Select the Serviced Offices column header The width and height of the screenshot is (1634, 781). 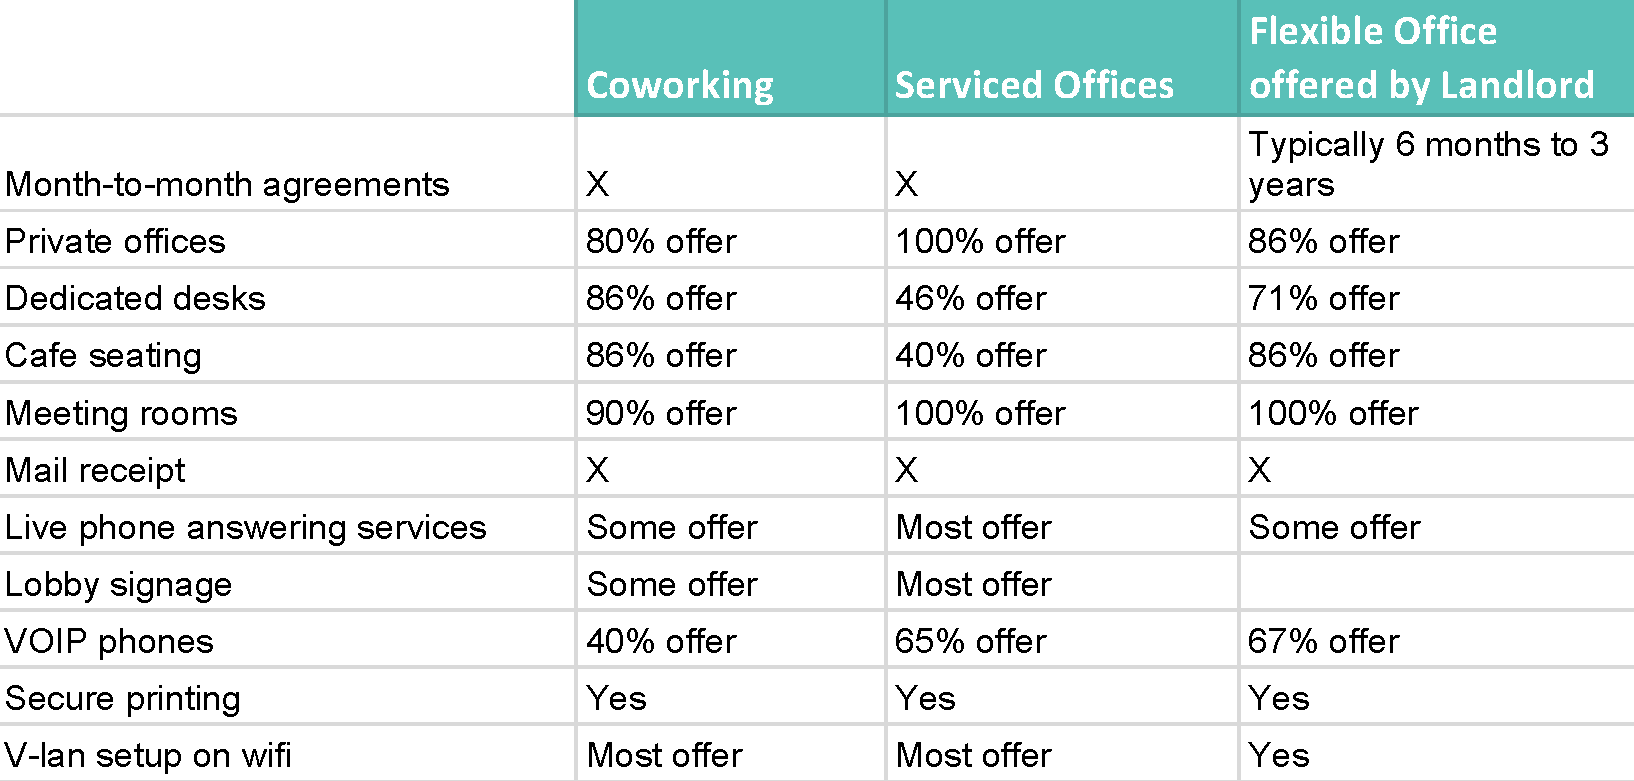pos(1062,58)
